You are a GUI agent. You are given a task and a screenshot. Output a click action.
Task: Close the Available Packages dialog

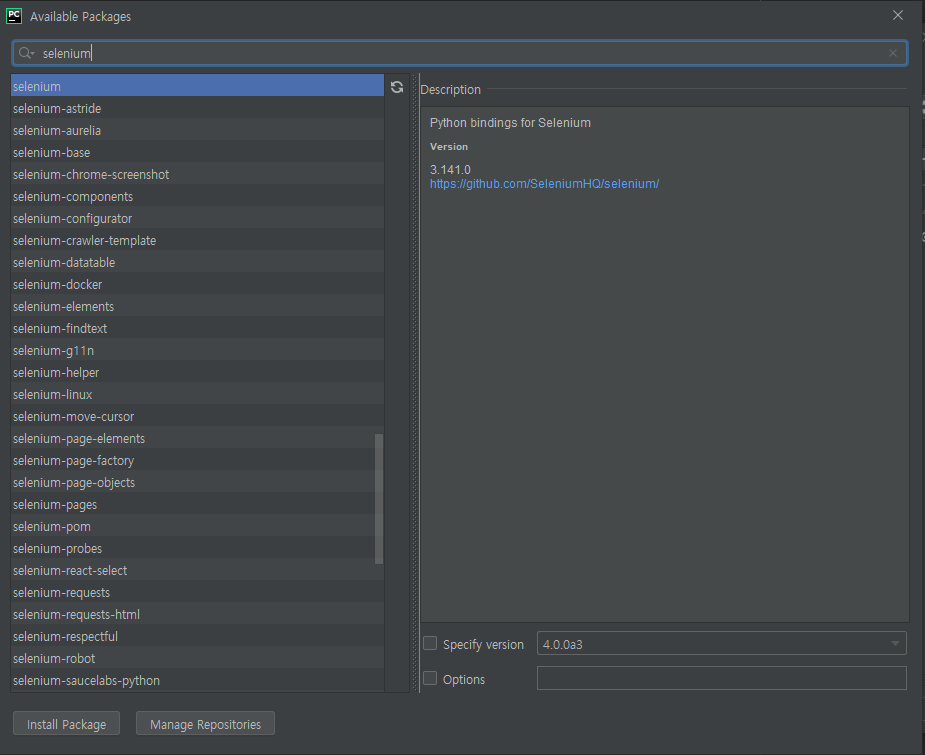pos(897,15)
